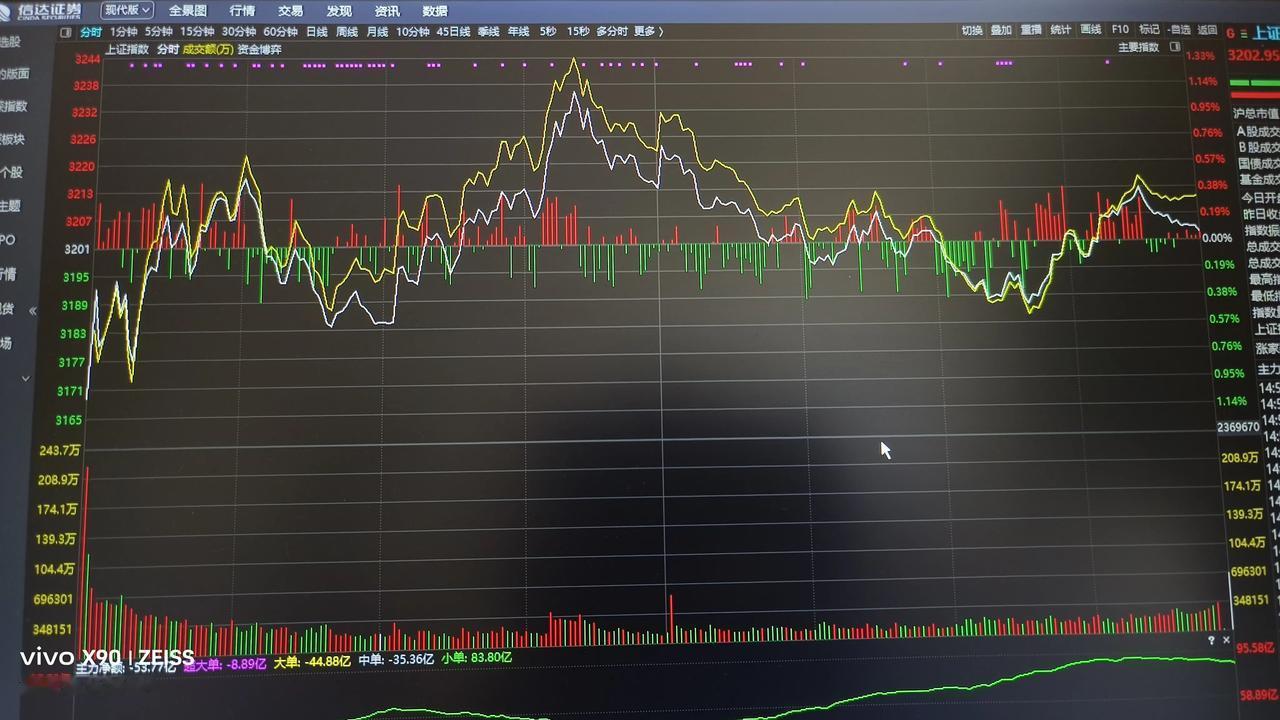Click the 叠加 overlay button
This screenshot has width=1280, height=720.
pyautogui.click(x=1001, y=30)
